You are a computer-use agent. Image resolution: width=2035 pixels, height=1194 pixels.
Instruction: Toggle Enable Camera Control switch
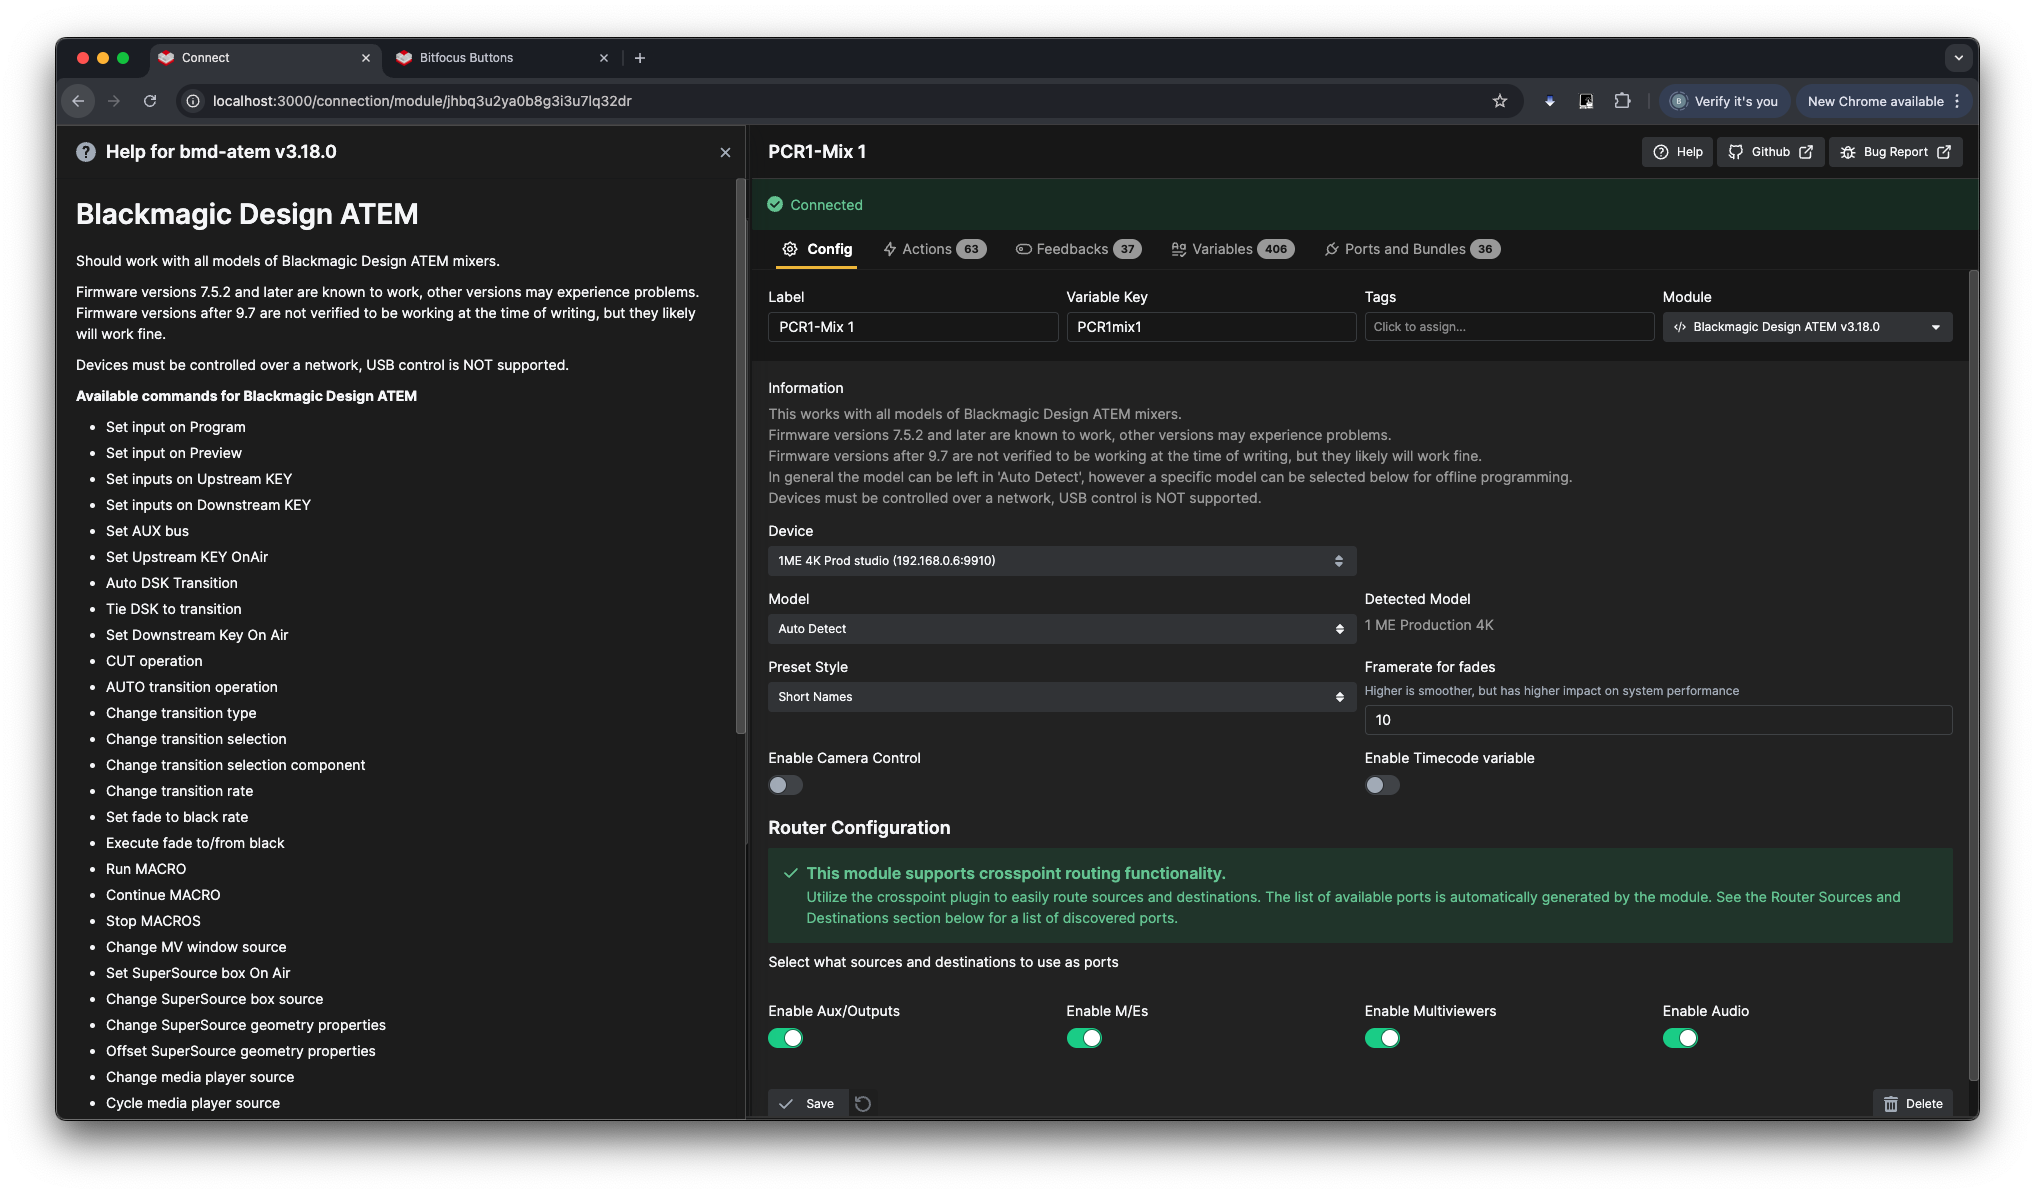click(x=785, y=785)
